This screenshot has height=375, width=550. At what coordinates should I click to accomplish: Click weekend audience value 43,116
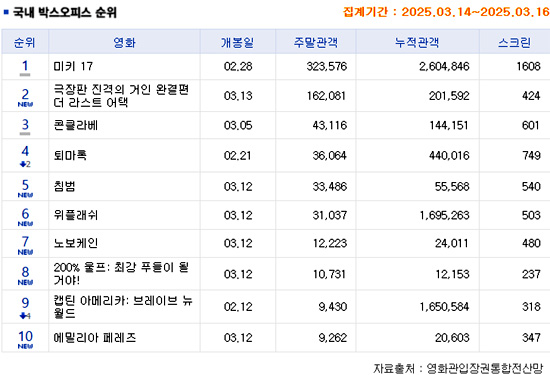tap(330, 125)
